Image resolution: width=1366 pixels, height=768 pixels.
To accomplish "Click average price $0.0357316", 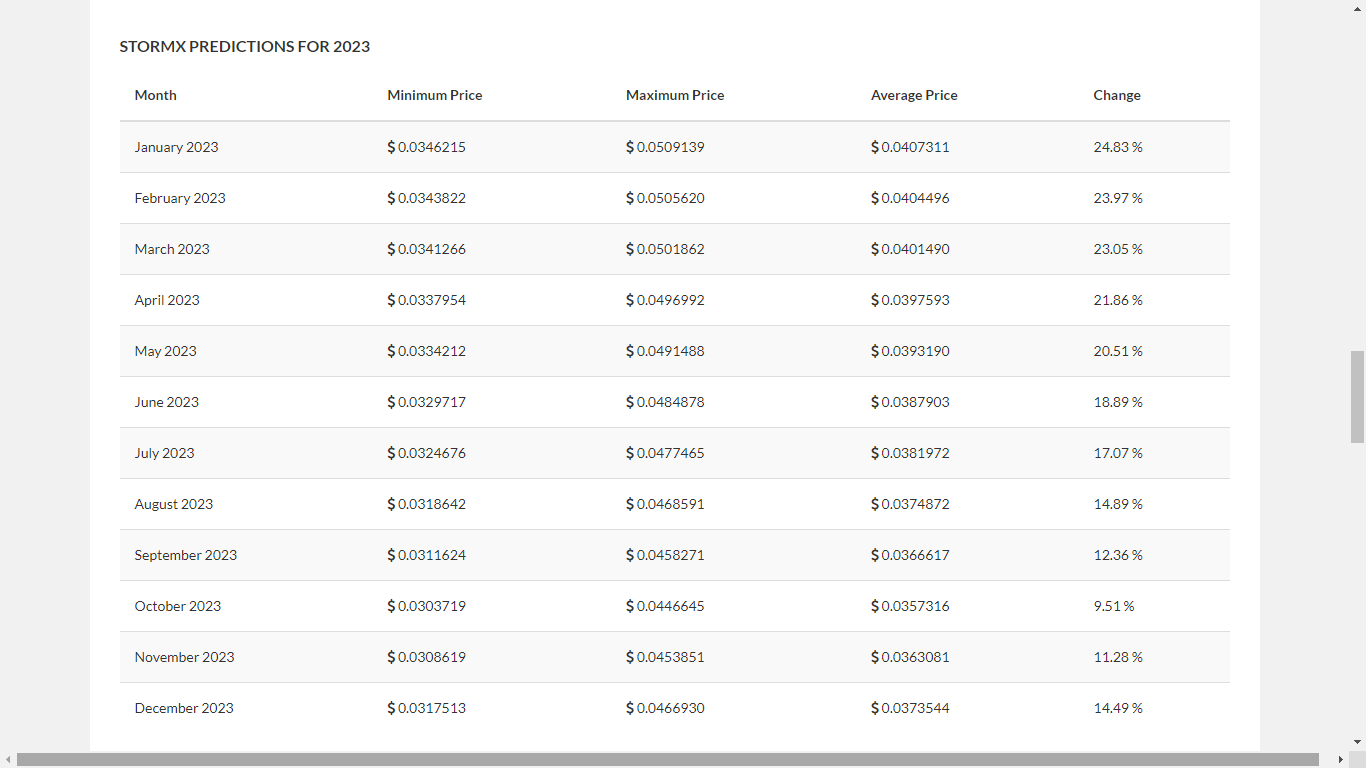I will click(x=911, y=606).
